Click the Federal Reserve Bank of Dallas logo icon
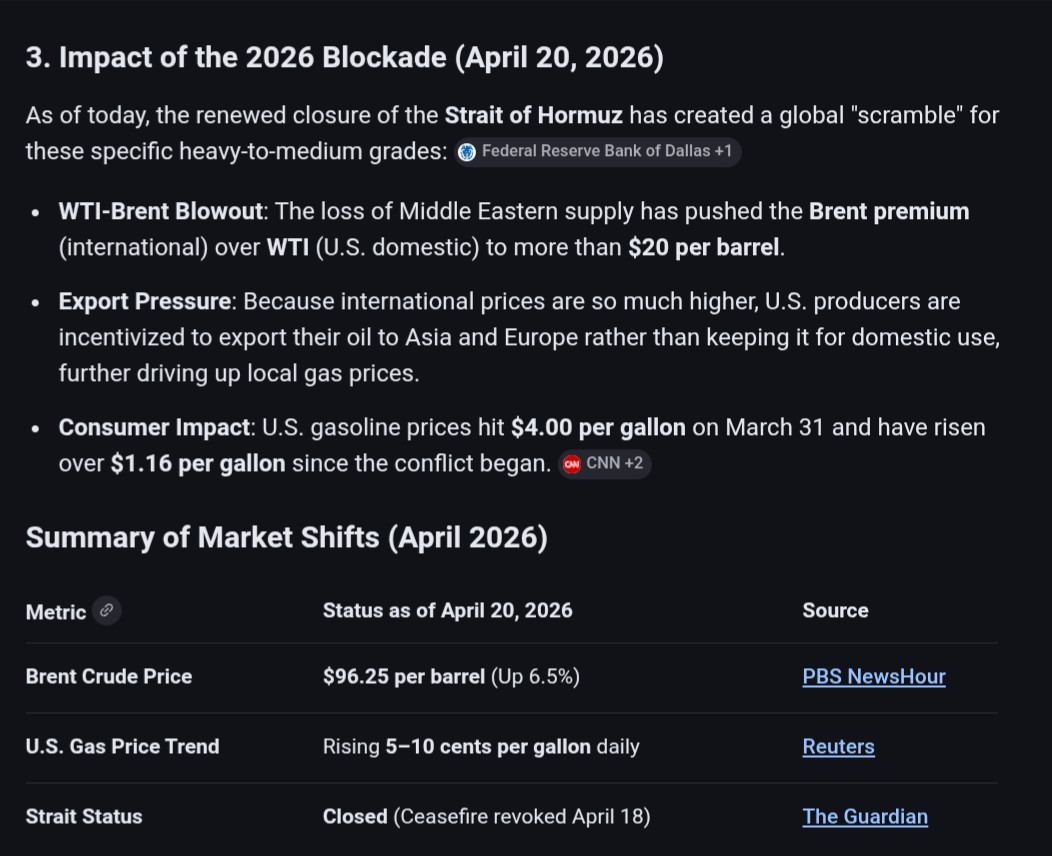 467,152
